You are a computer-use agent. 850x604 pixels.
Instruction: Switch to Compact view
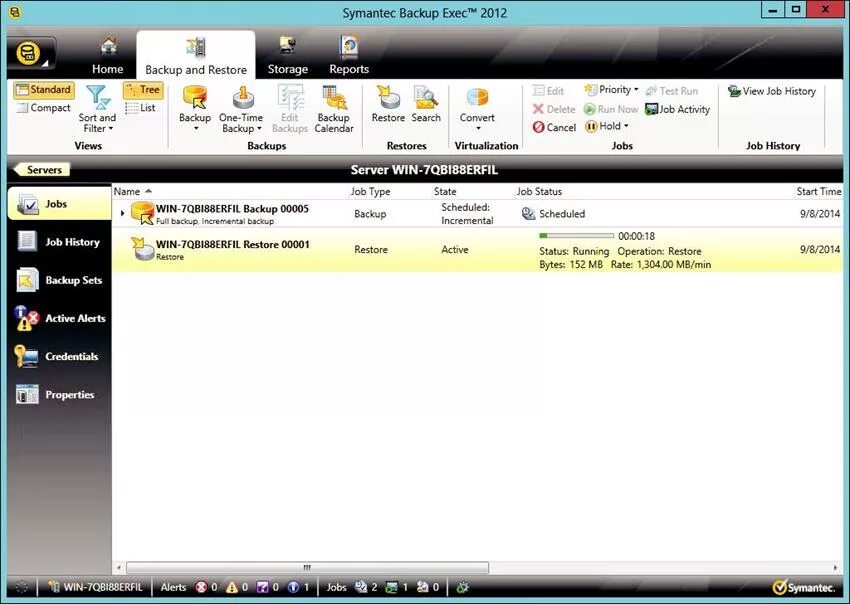(44, 107)
